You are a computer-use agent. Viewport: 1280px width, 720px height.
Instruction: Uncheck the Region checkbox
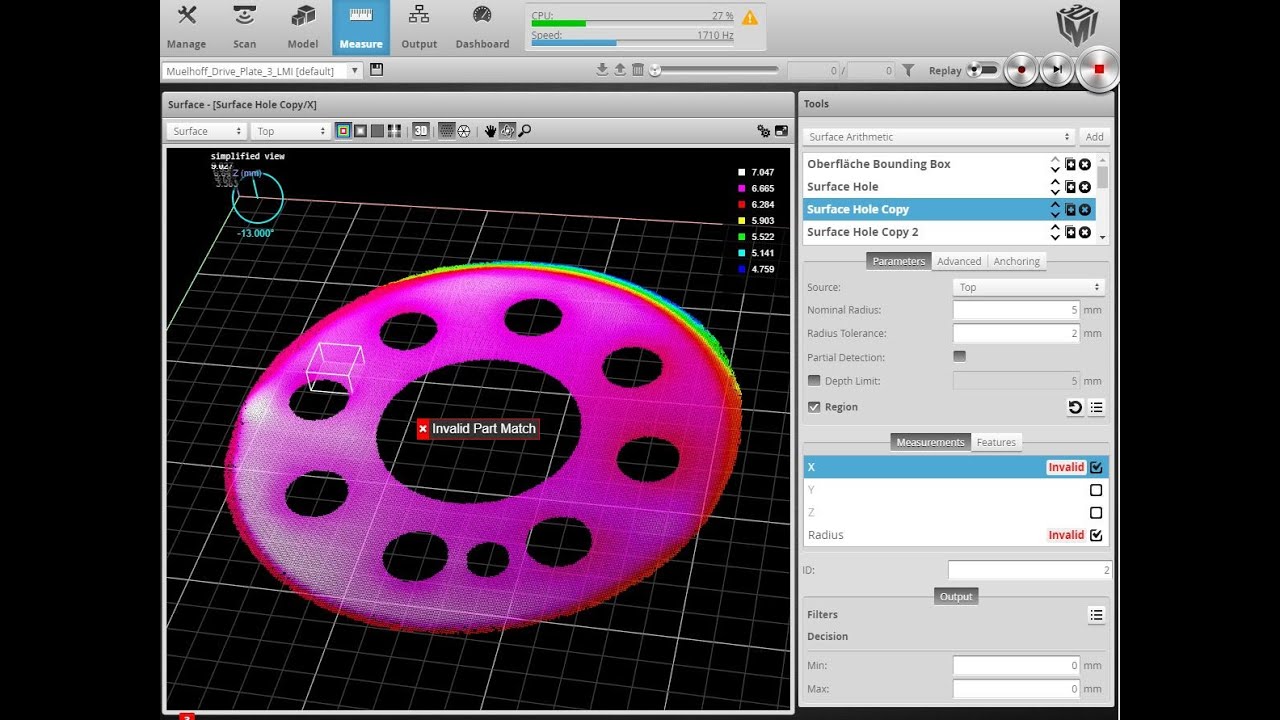coord(814,407)
